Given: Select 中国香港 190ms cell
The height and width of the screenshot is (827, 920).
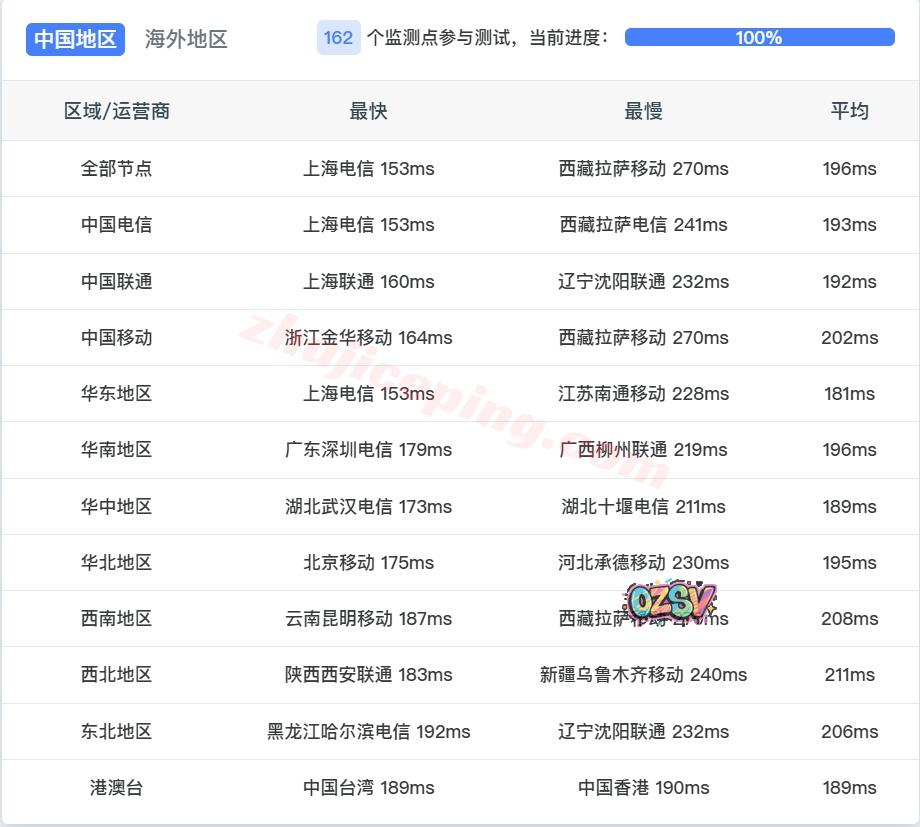Looking at the screenshot, I should click(643, 788).
